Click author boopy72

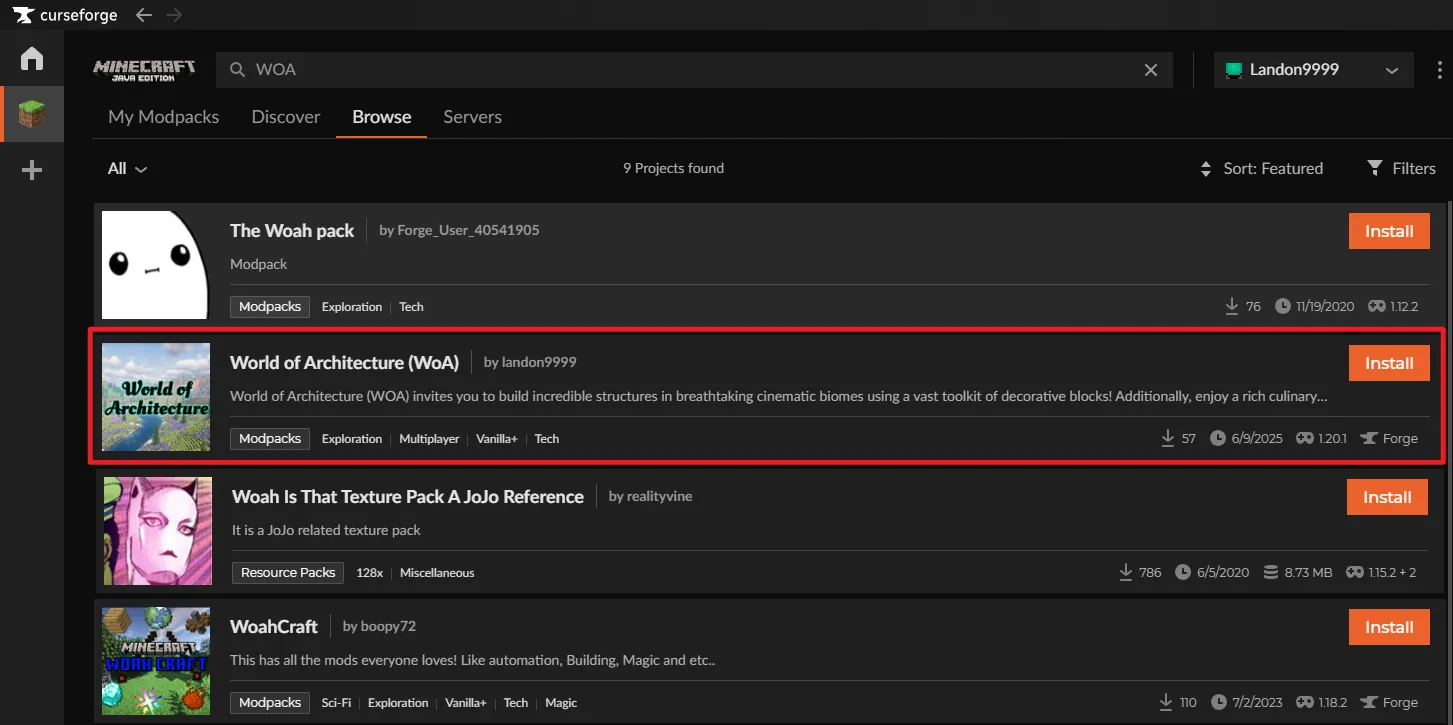click(x=389, y=626)
